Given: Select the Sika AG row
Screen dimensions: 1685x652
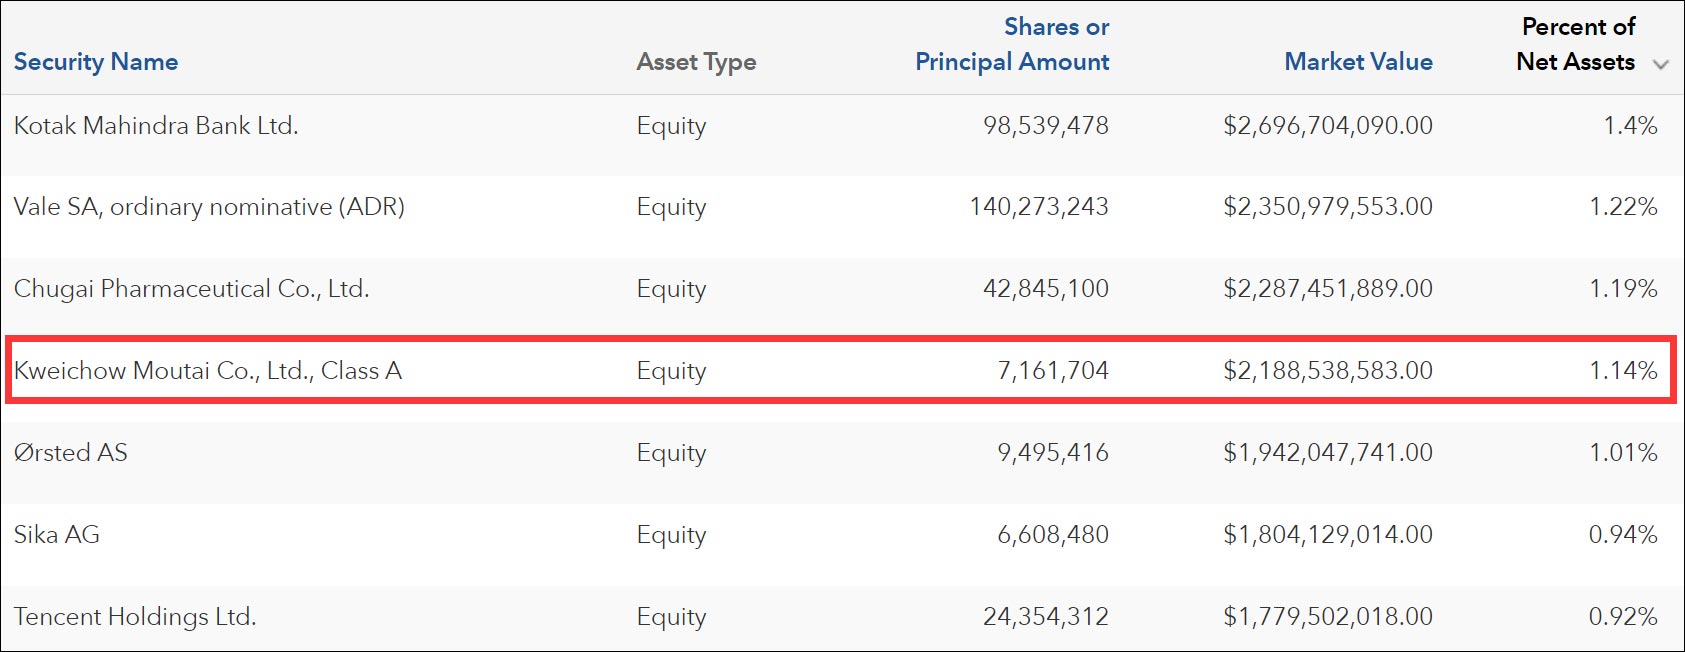Looking at the screenshot, I should 57,535.
